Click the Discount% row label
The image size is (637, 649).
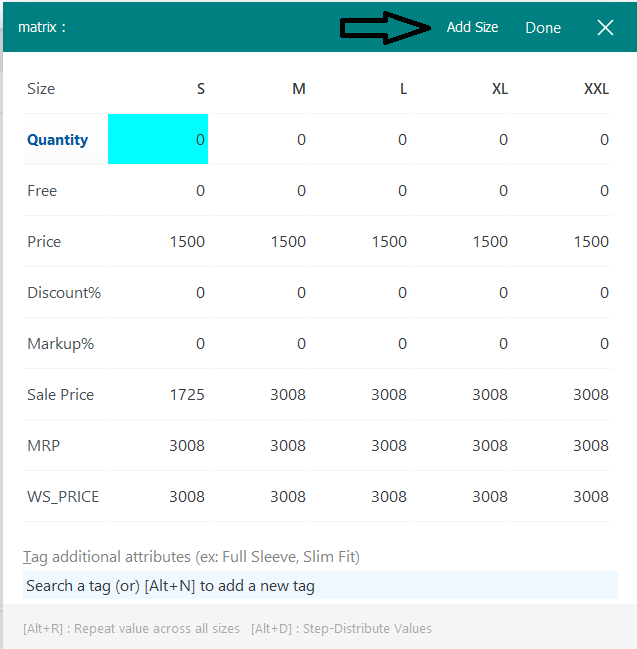64,292
